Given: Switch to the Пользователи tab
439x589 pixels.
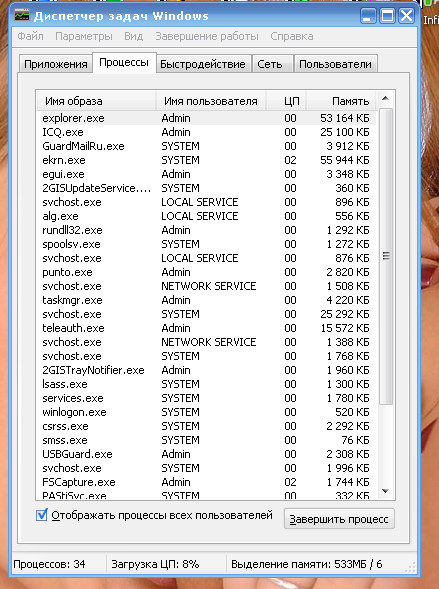Looking at the screenshot, I should tap(335, 64).
